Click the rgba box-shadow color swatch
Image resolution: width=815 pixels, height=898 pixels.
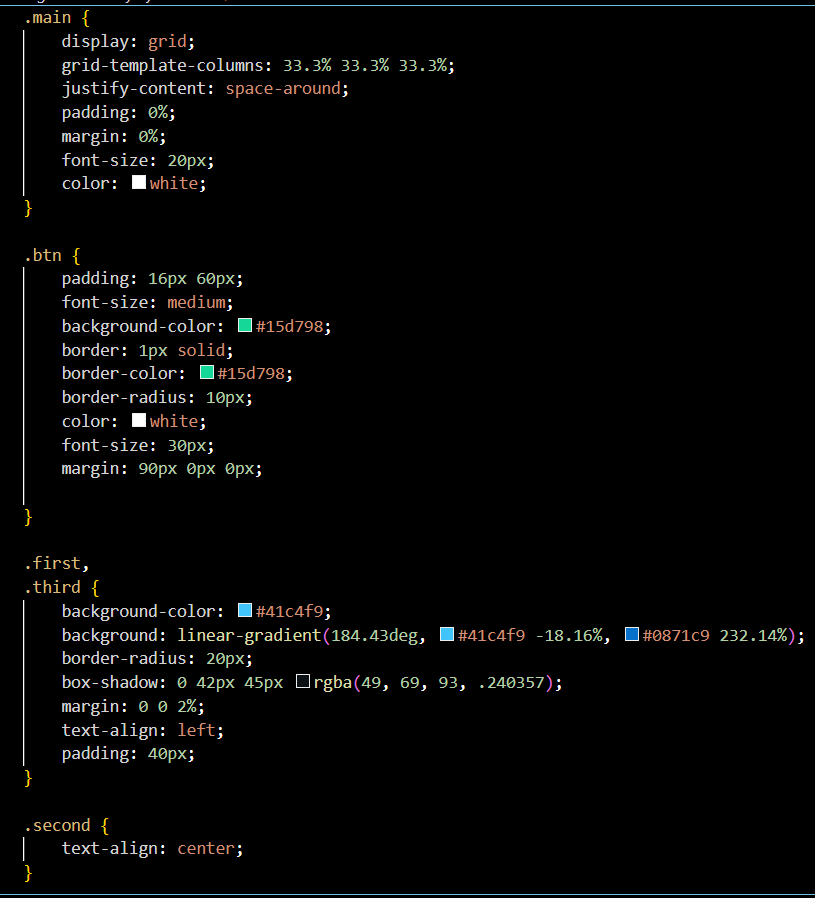[x=303, y=682]
